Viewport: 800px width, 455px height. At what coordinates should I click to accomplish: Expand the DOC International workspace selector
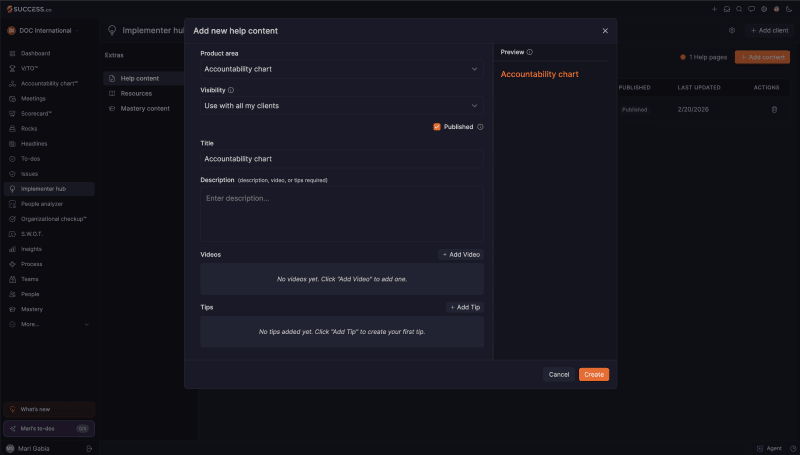pos(43,31)
